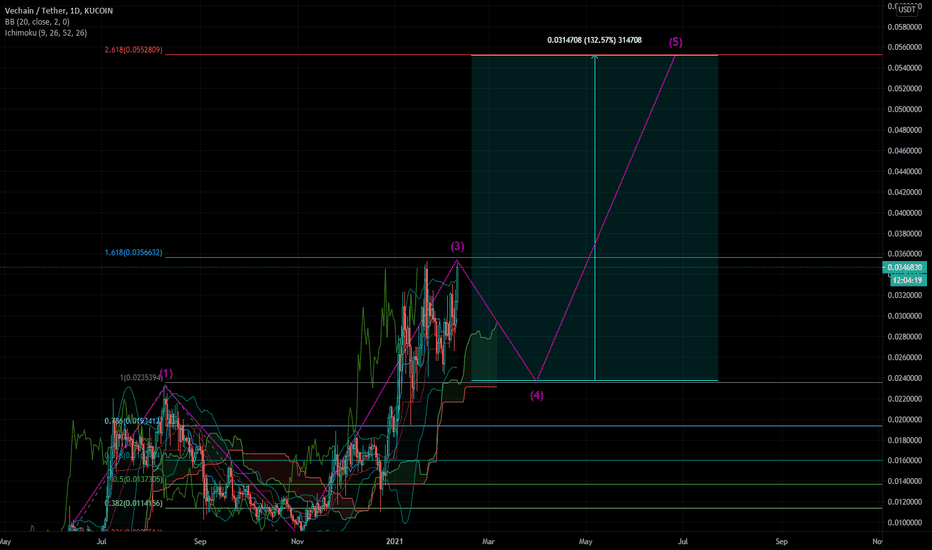932x550 pixels.
Task: Click the Elliott wave (4) label
Action: pos(537,395)
